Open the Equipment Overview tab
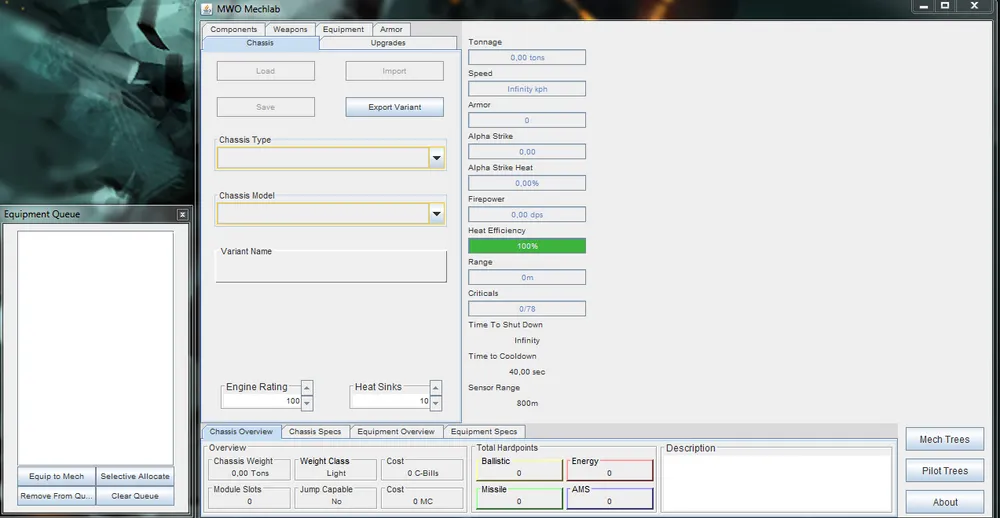1000x518 pixels. [x=396, y=432]
